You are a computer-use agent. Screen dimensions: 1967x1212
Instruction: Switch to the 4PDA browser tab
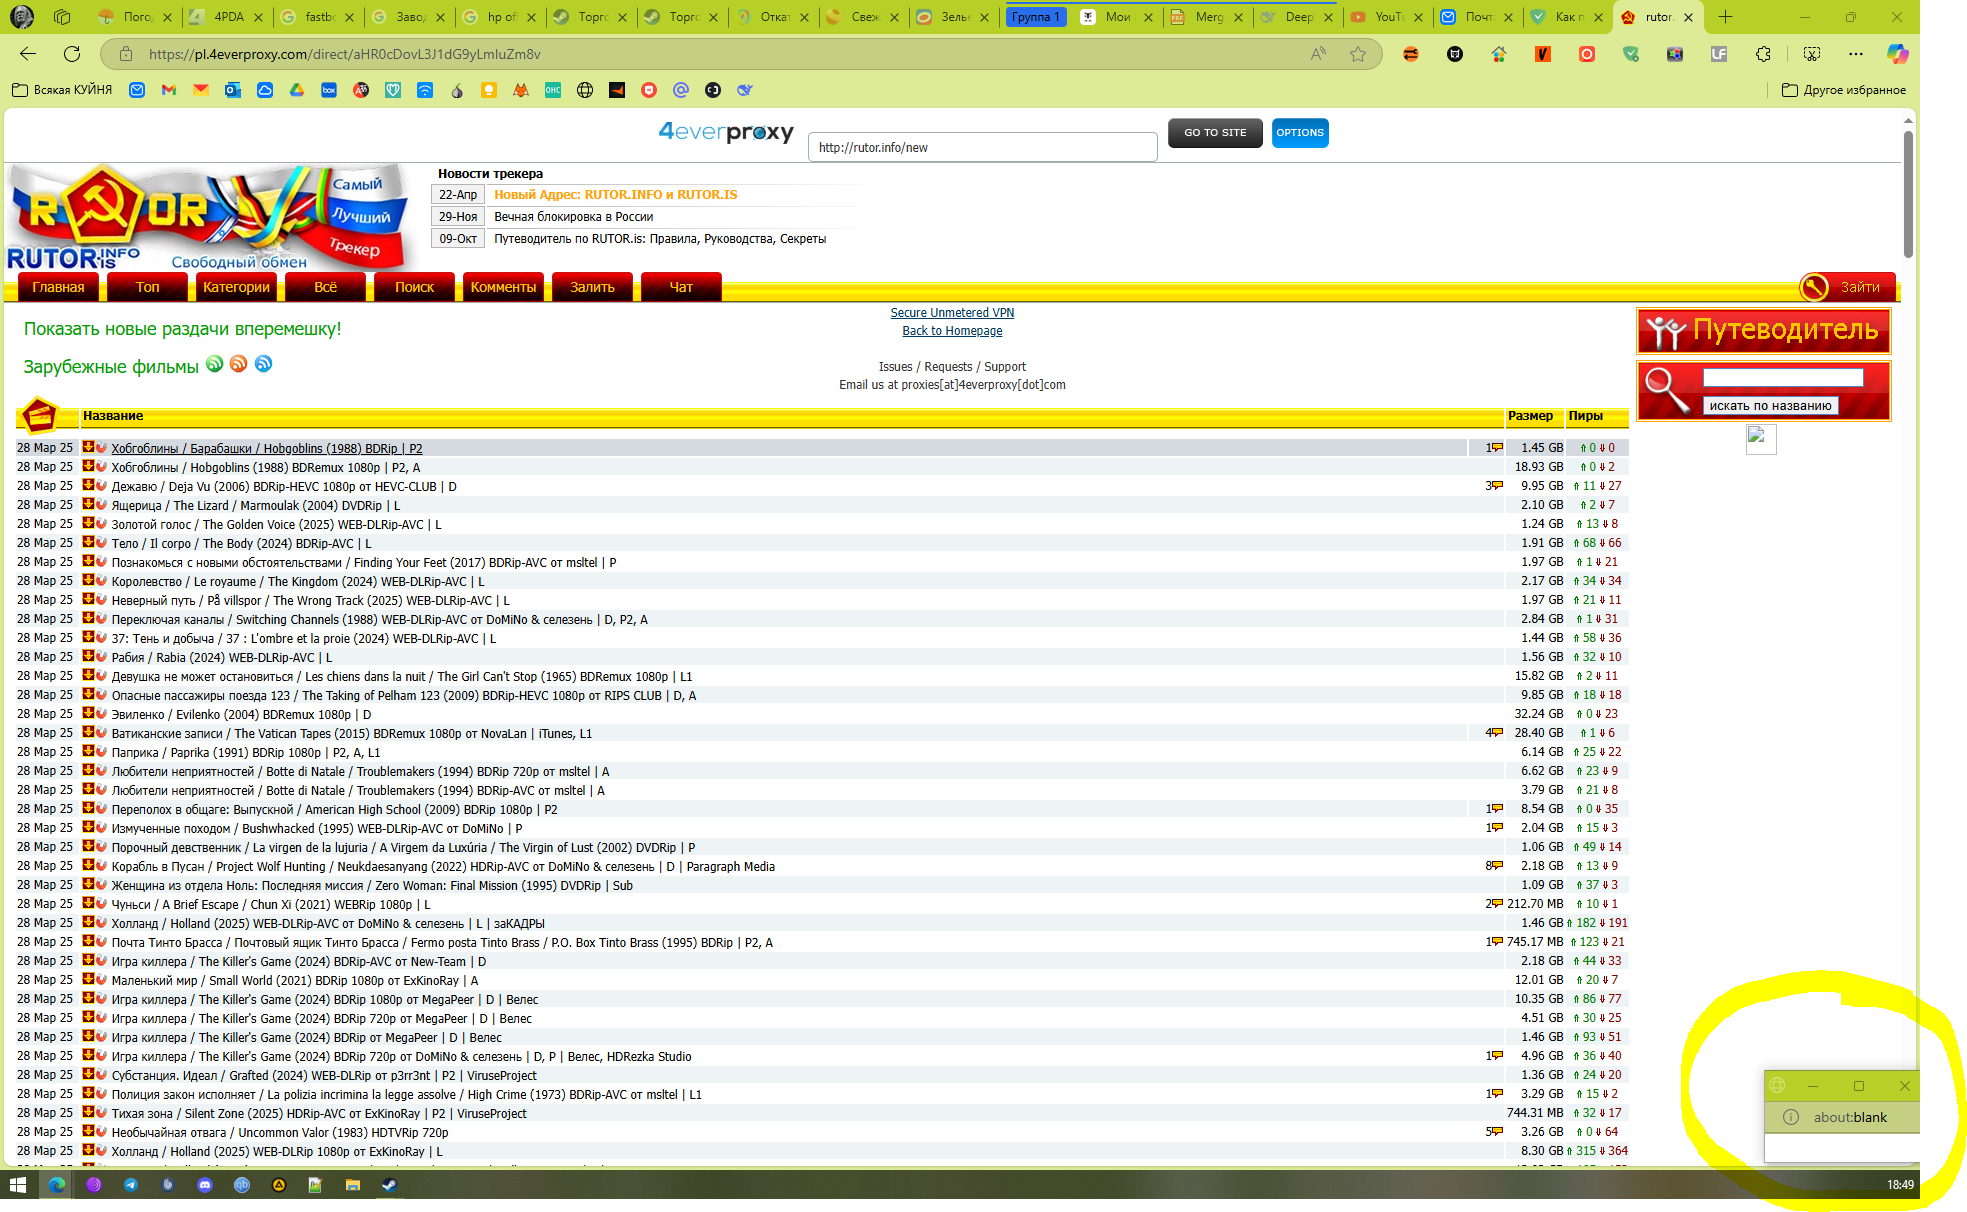click(228, 17)
